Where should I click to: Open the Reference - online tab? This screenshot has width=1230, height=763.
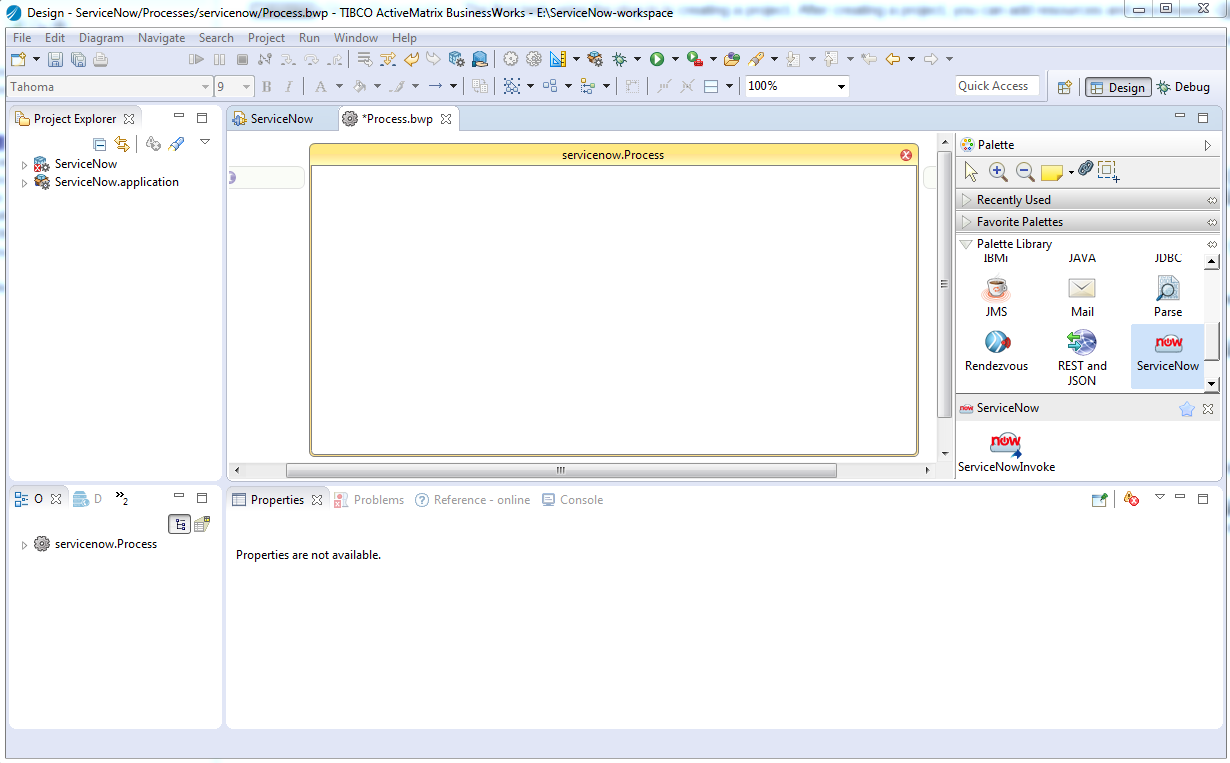[x=472, y=500]
